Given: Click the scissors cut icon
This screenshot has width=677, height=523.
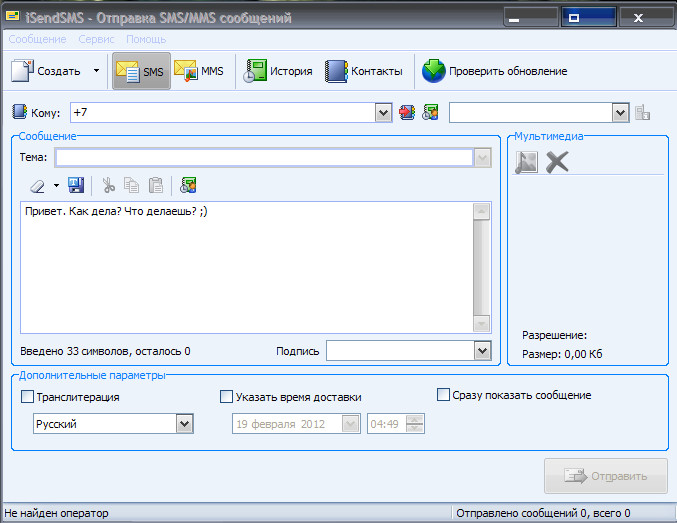Looking at the screenshot, I should coord(108,185).
